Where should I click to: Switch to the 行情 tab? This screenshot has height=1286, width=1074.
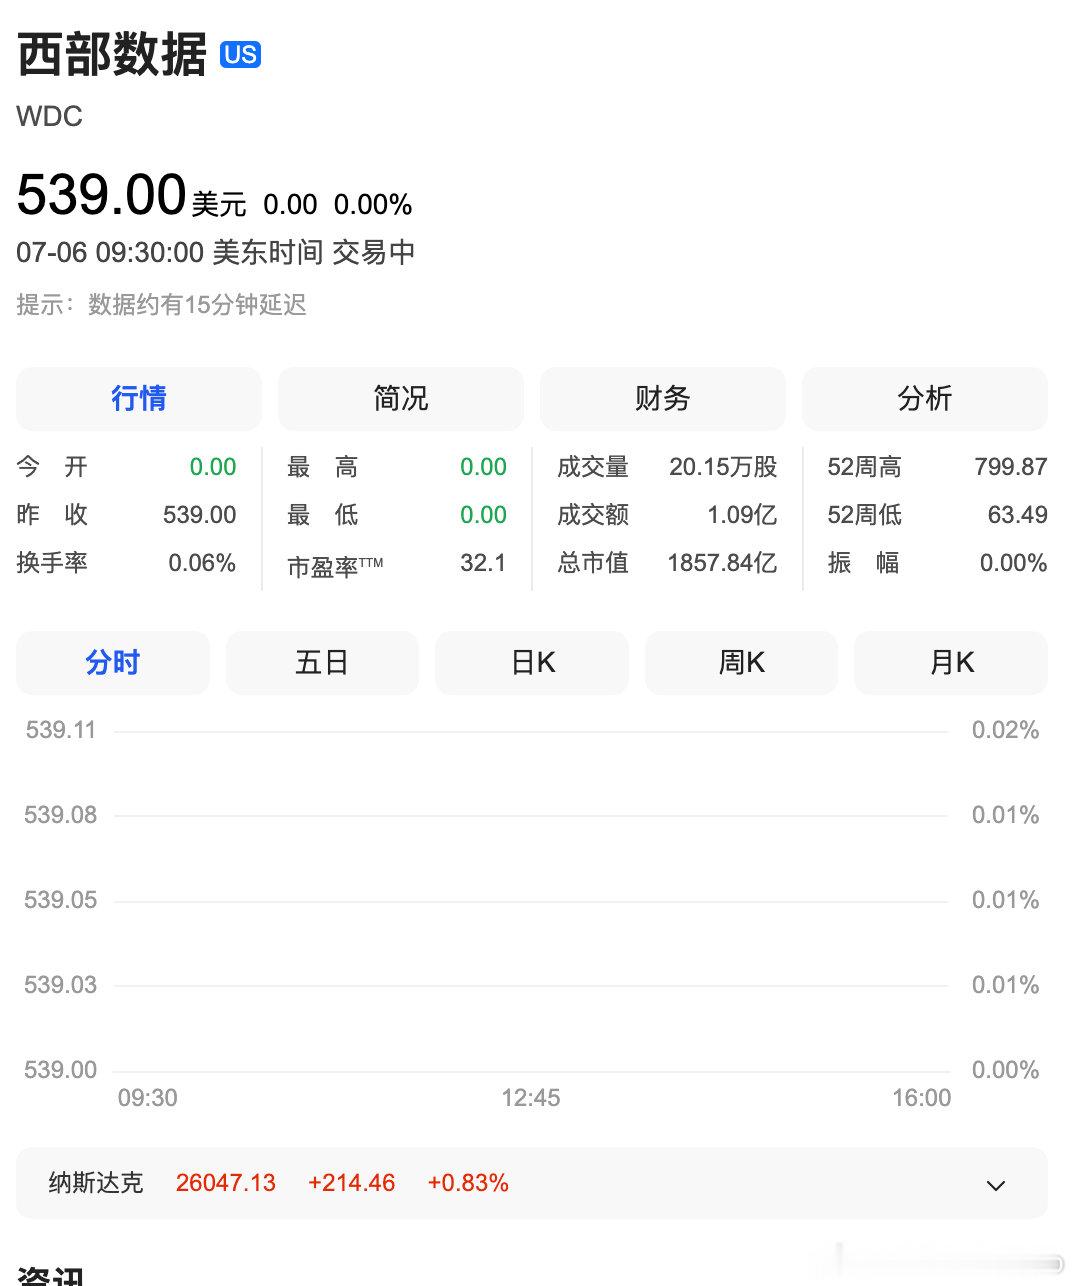coord(139,398)
